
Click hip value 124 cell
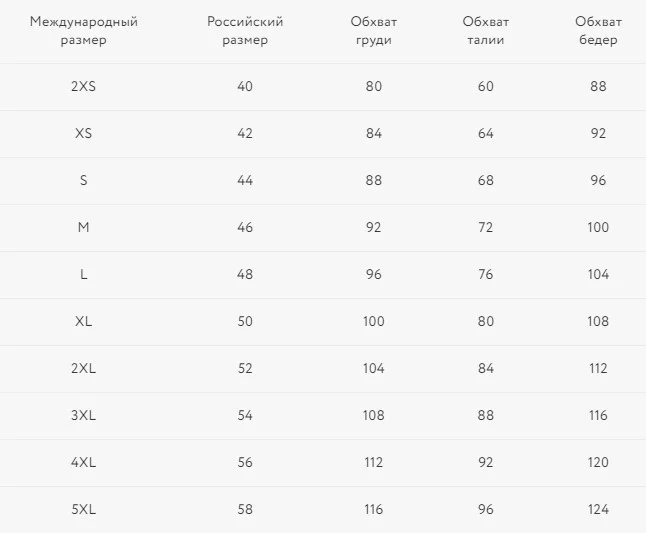(598, 510)
